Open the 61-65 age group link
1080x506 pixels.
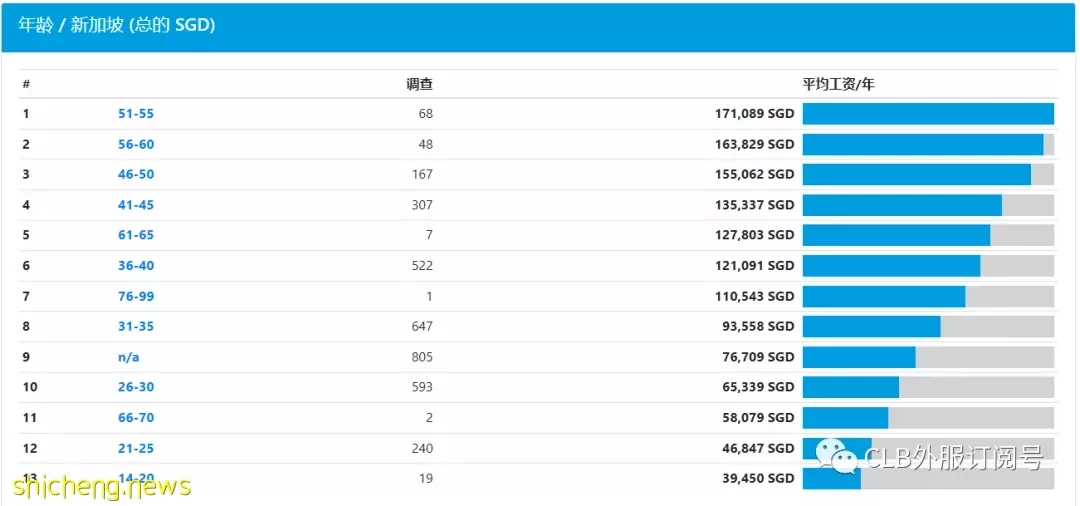click(x=136, y=235)
